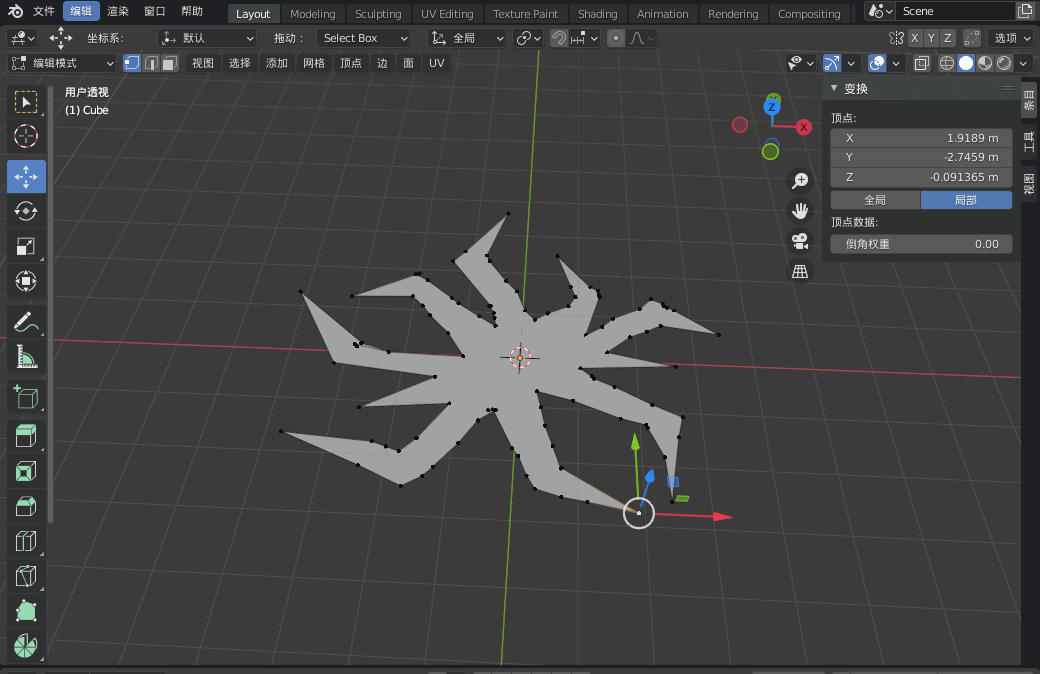Open the 坐标系 默认 dropdown
This screenshot has width=1040, height=674.
(x=207, y=38)
